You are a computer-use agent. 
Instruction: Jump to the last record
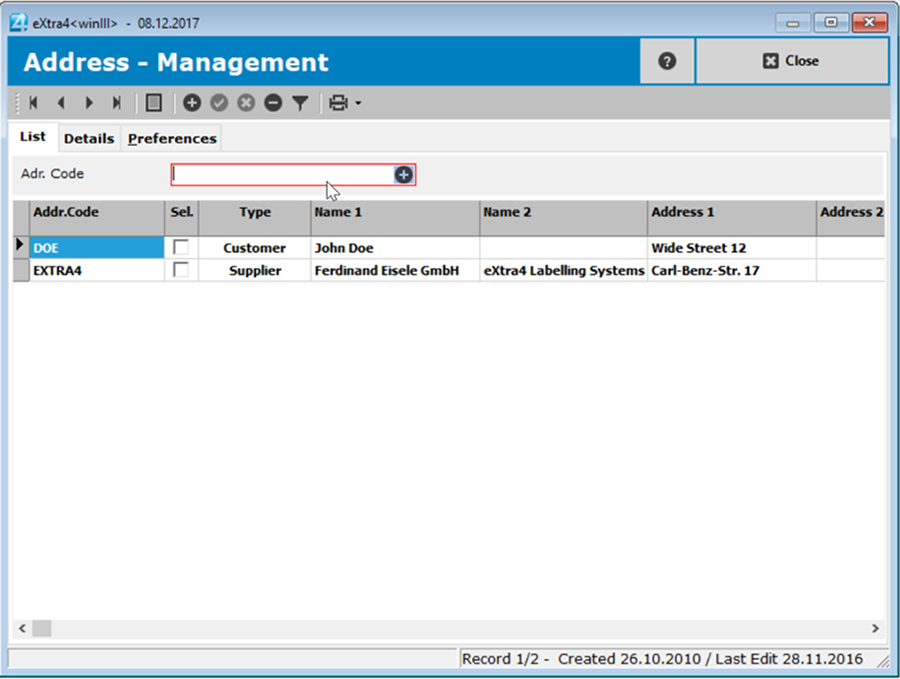pos(115,102)
